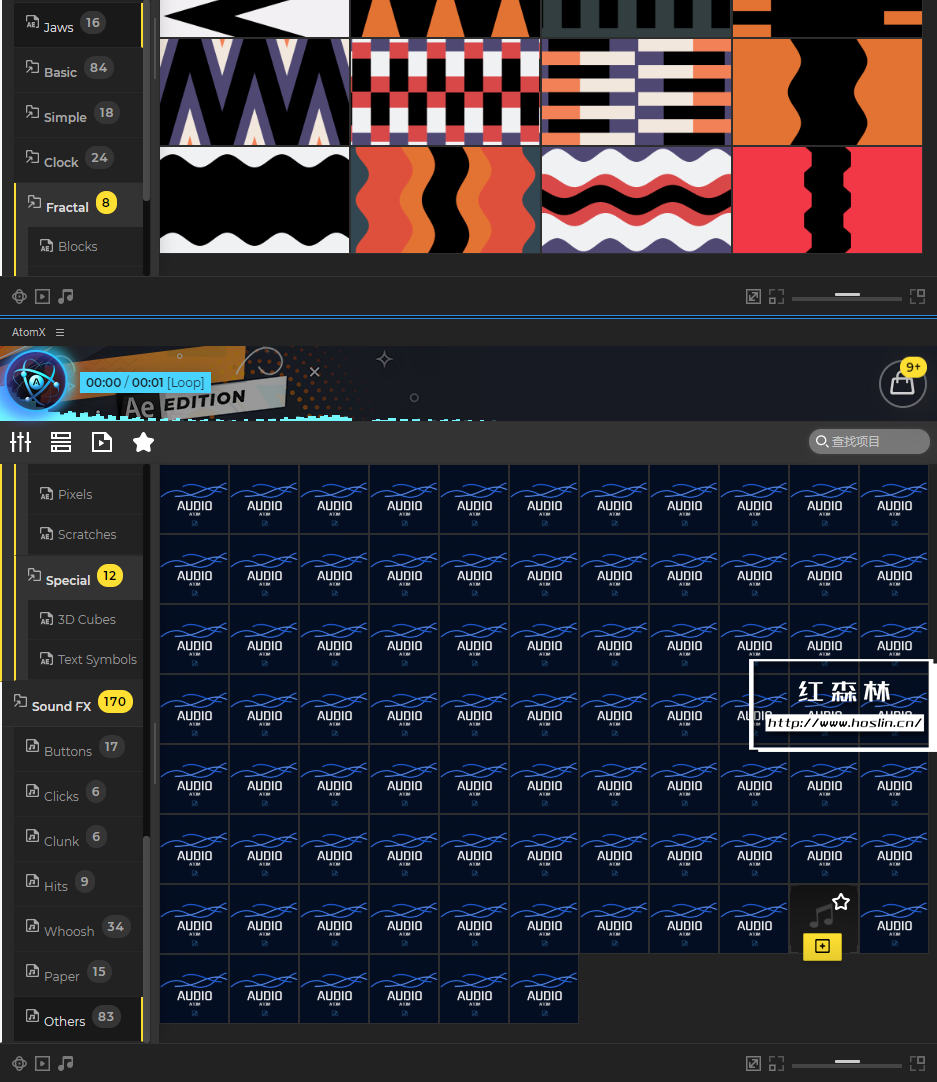Click the yellow add button on hovered audio
Screen dimensions: 937x1082
click(x=822, y=946)
